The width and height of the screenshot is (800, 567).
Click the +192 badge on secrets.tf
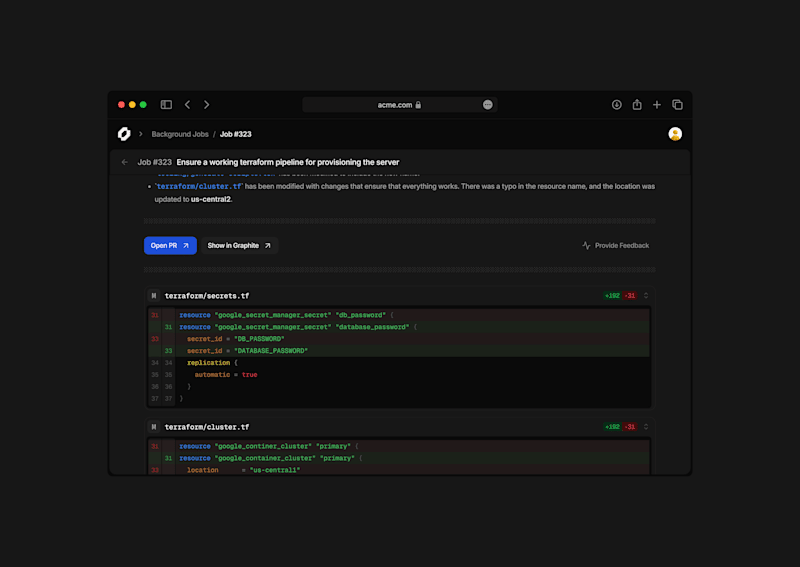point(612,295)
